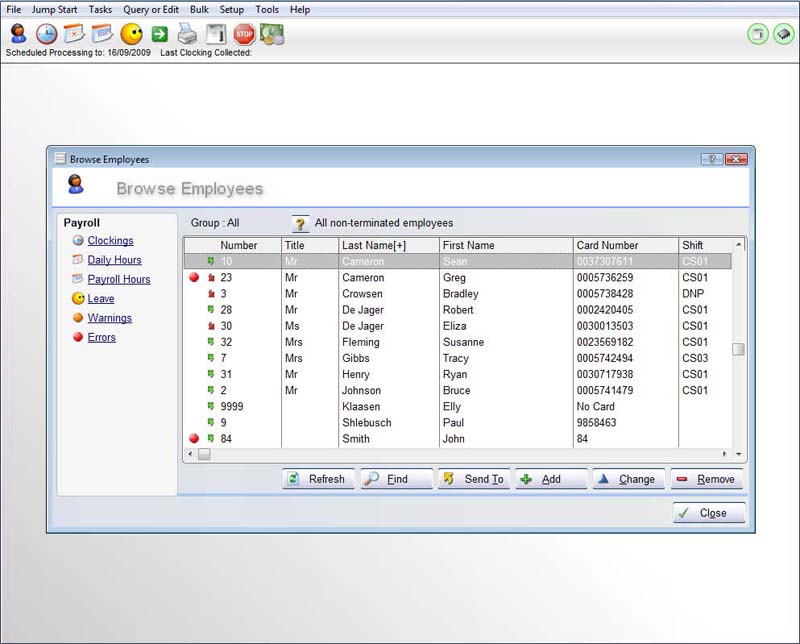
Task: Go to the Warnings link in Payroll
Action: pyautogui.click(x=109, y=318)
